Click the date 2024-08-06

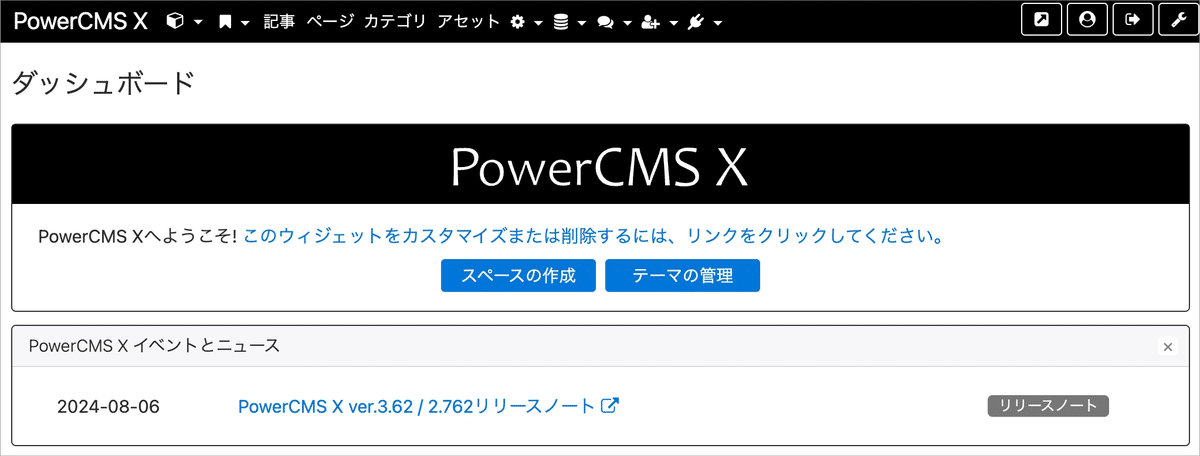tap(108, 406)
